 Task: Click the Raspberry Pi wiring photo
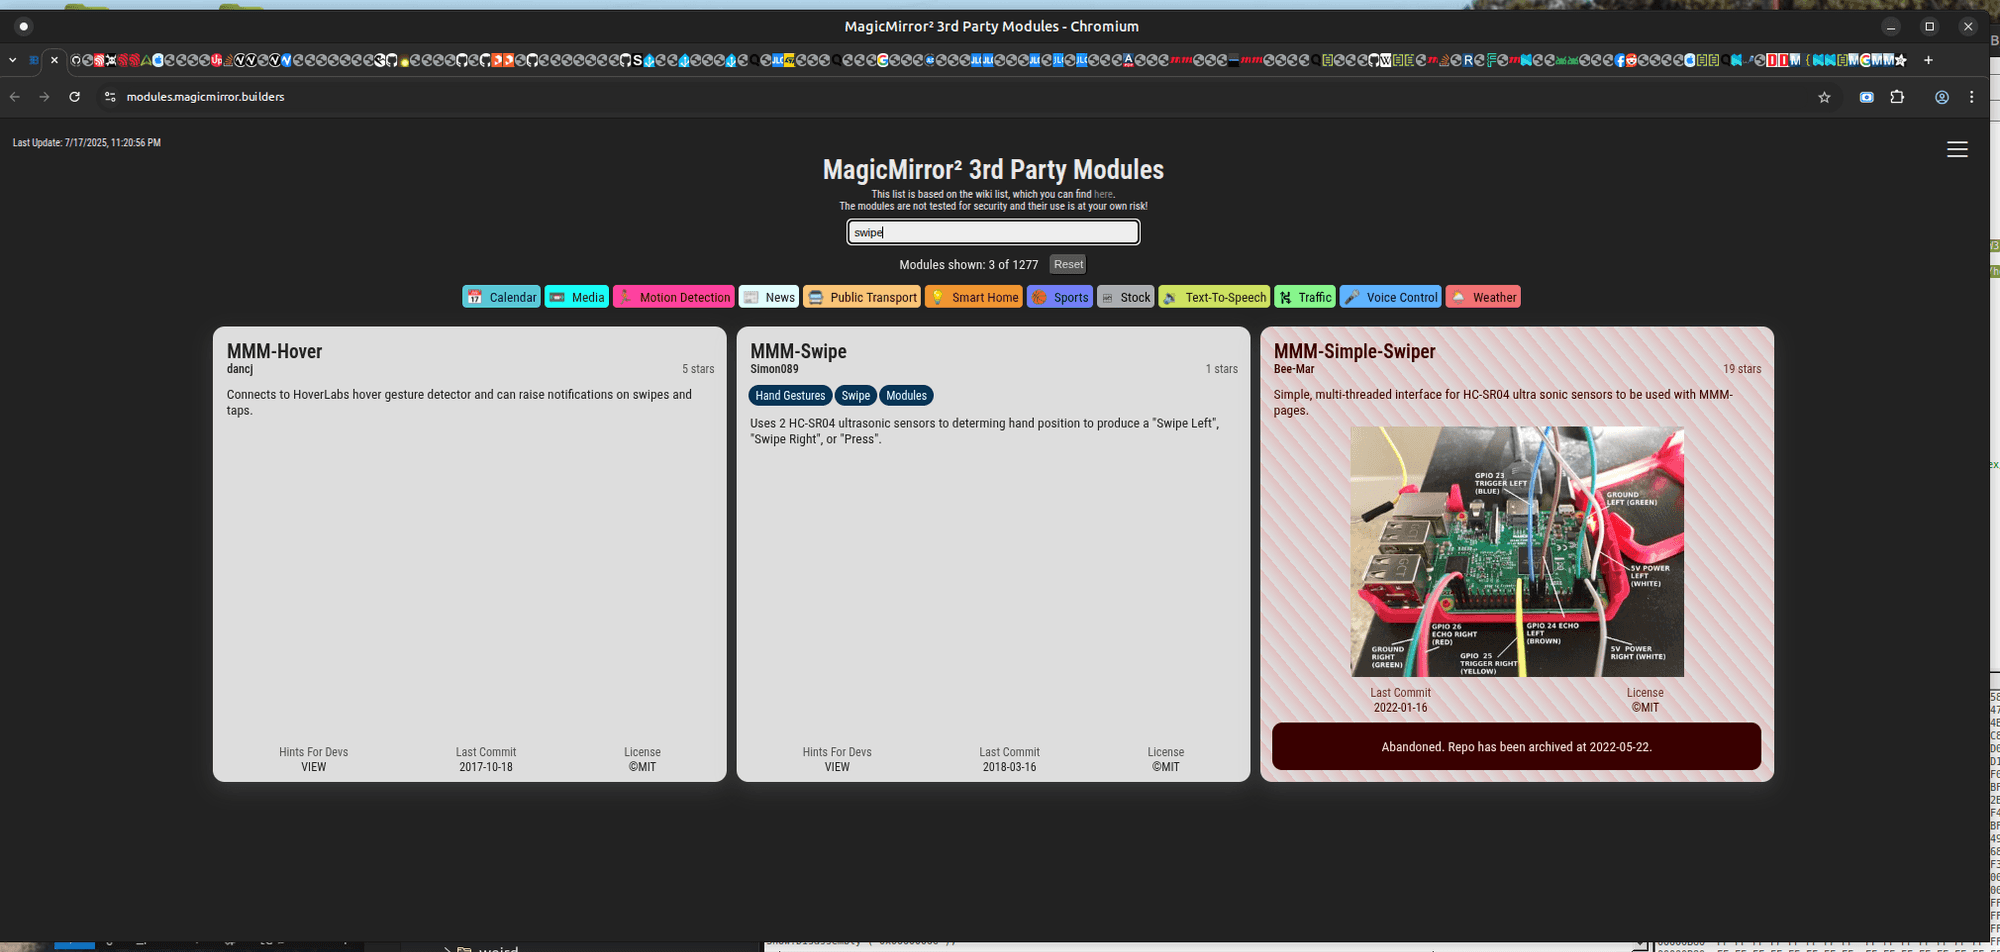pos(1517,552)
